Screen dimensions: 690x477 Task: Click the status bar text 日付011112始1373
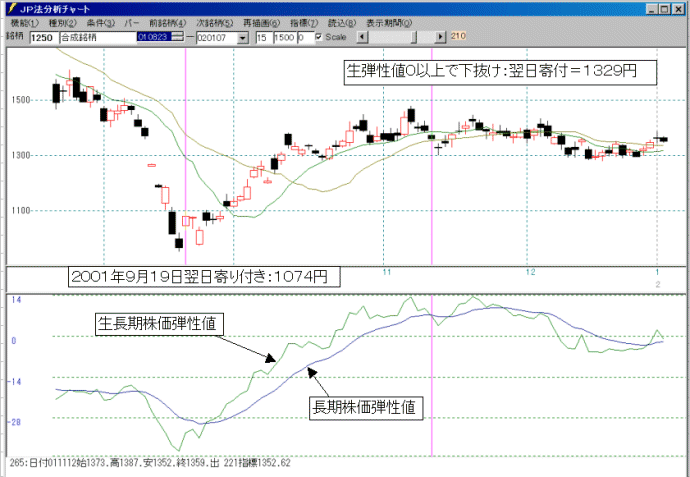click(x=66, y=463)
